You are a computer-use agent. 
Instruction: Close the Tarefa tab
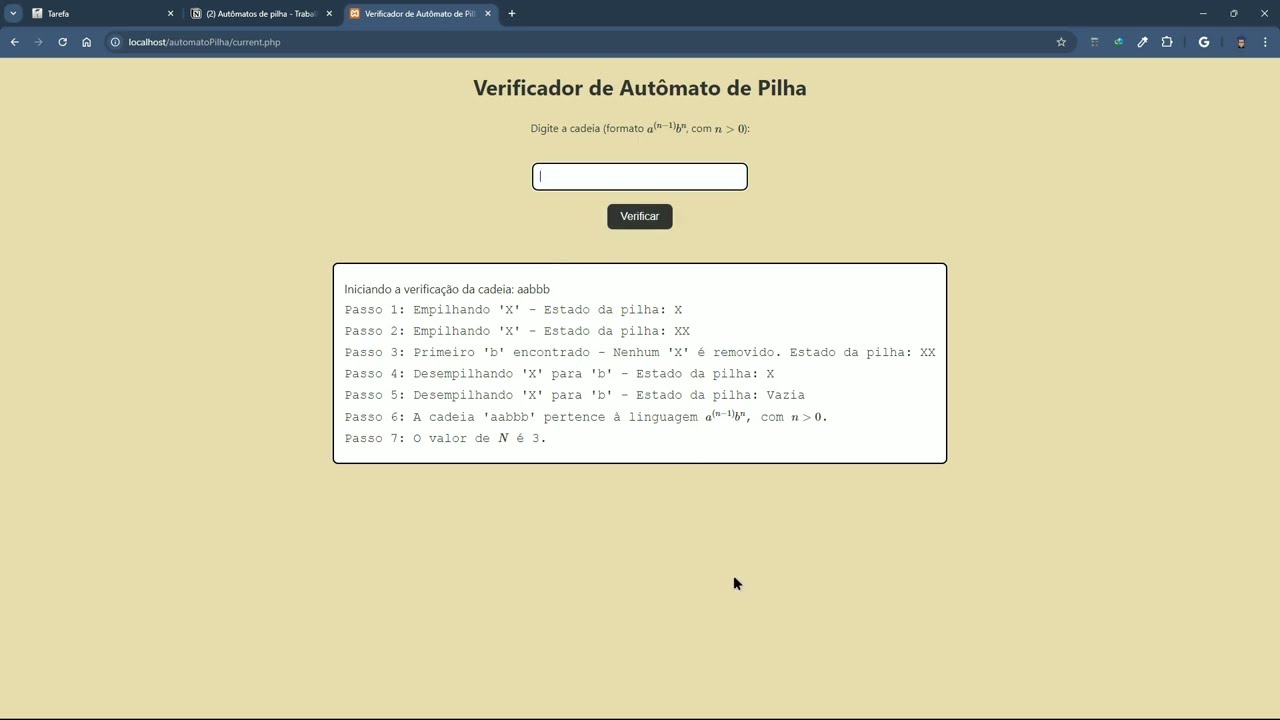(170, 14)
